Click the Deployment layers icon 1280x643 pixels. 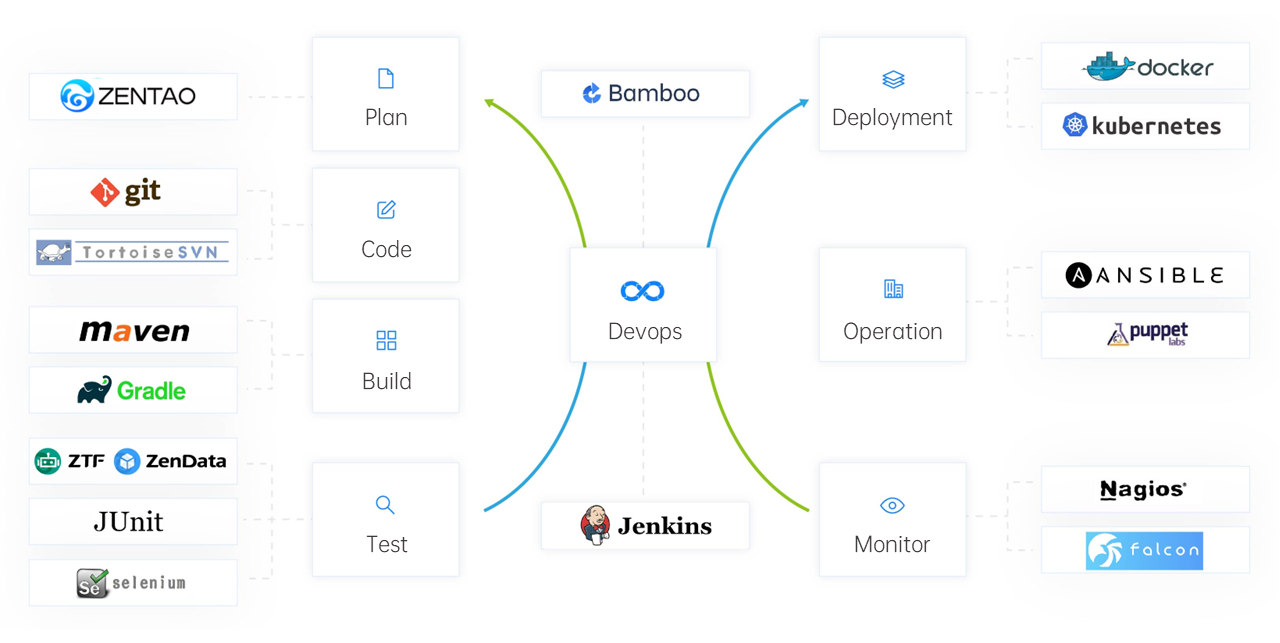893,79
